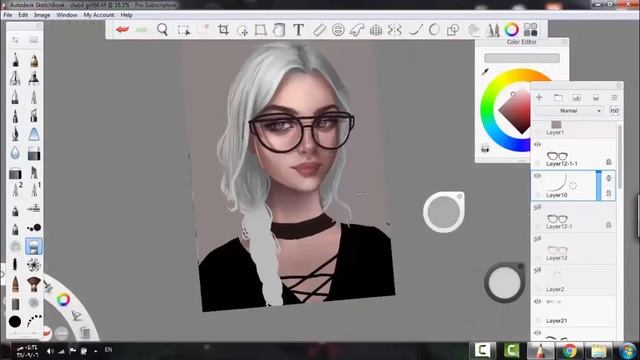Toggle the Symmetry tool
The image size is (640, 360).
point(395,30)
